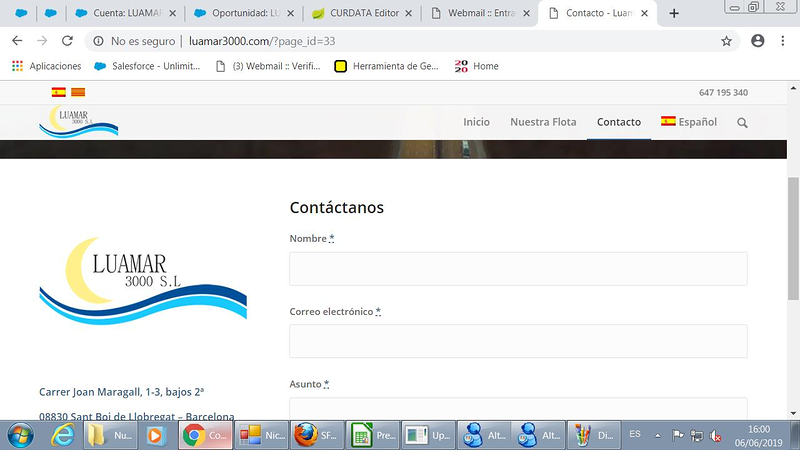Focus the Correo electrónico input field
800x450 pixels.
pos(518,341)
